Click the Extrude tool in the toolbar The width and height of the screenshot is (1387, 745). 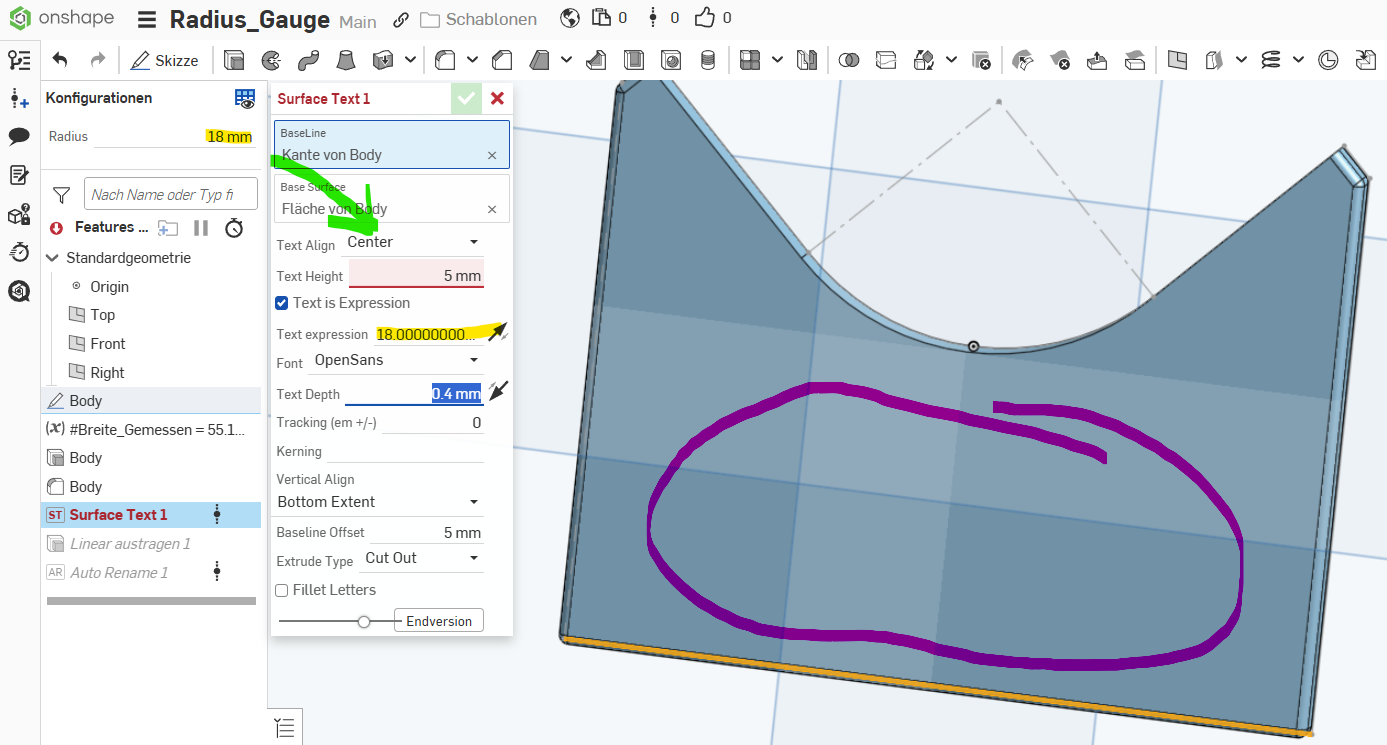pos(234,60)
